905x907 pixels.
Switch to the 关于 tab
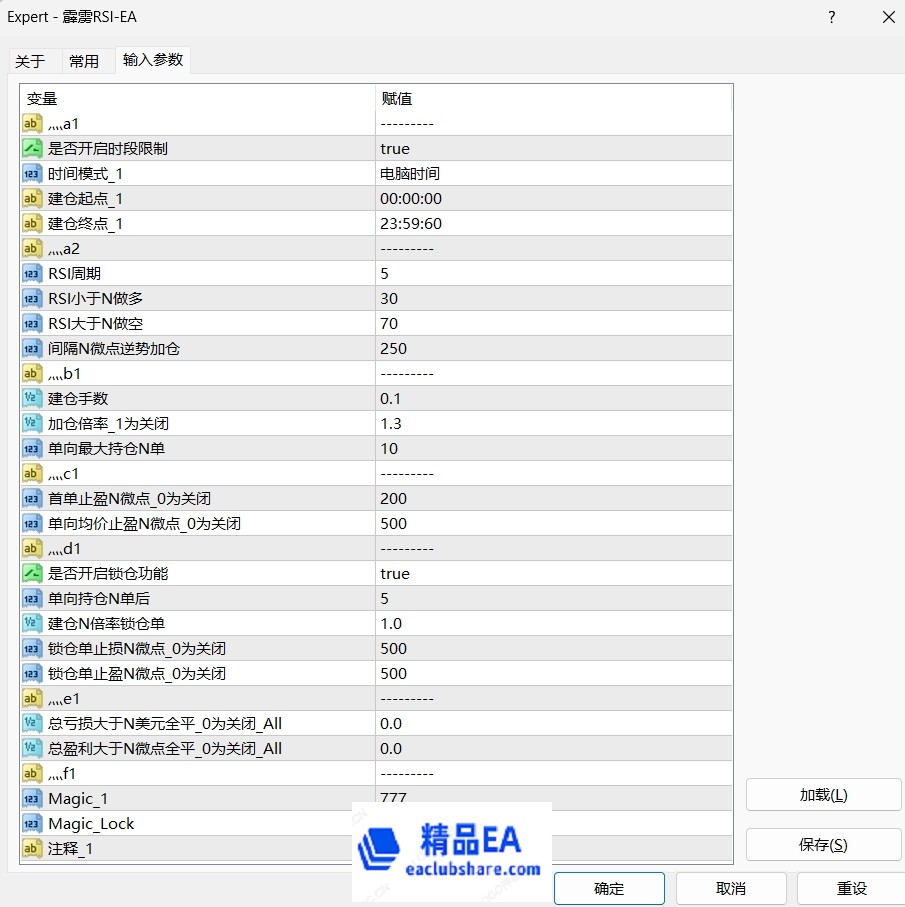30,61
